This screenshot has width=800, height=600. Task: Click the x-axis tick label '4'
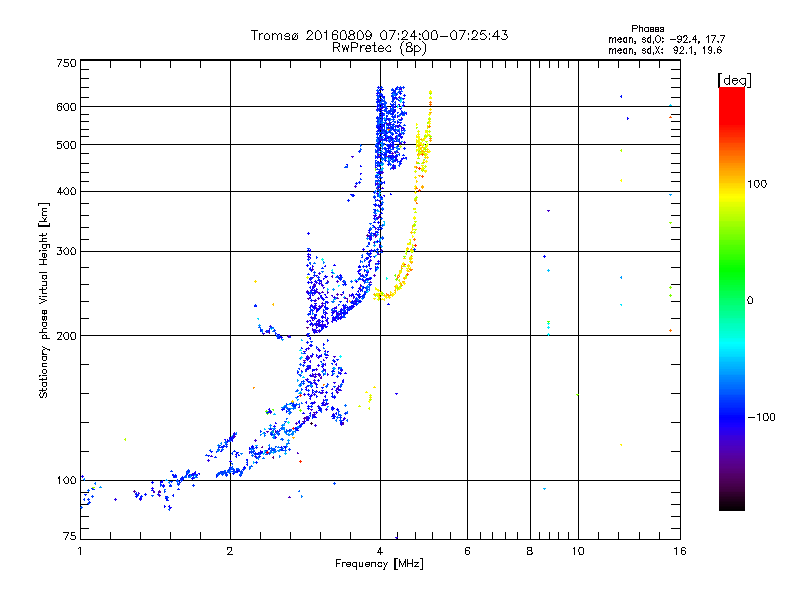pyautogui.click(x=380, y=551)
